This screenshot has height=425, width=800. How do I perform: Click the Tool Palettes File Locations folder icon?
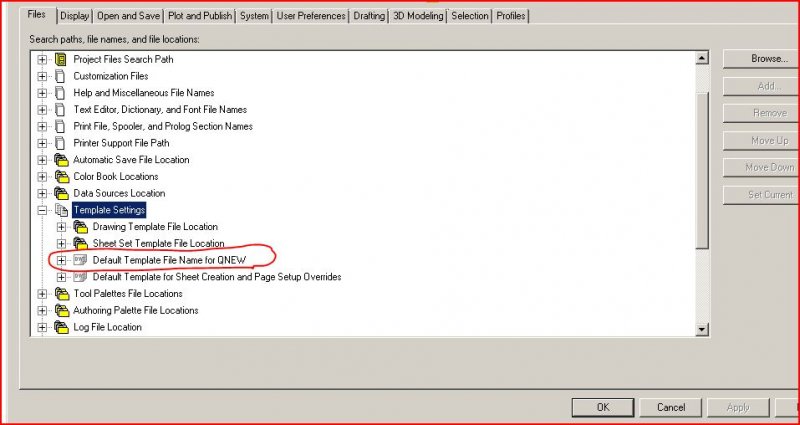(61, 294)
